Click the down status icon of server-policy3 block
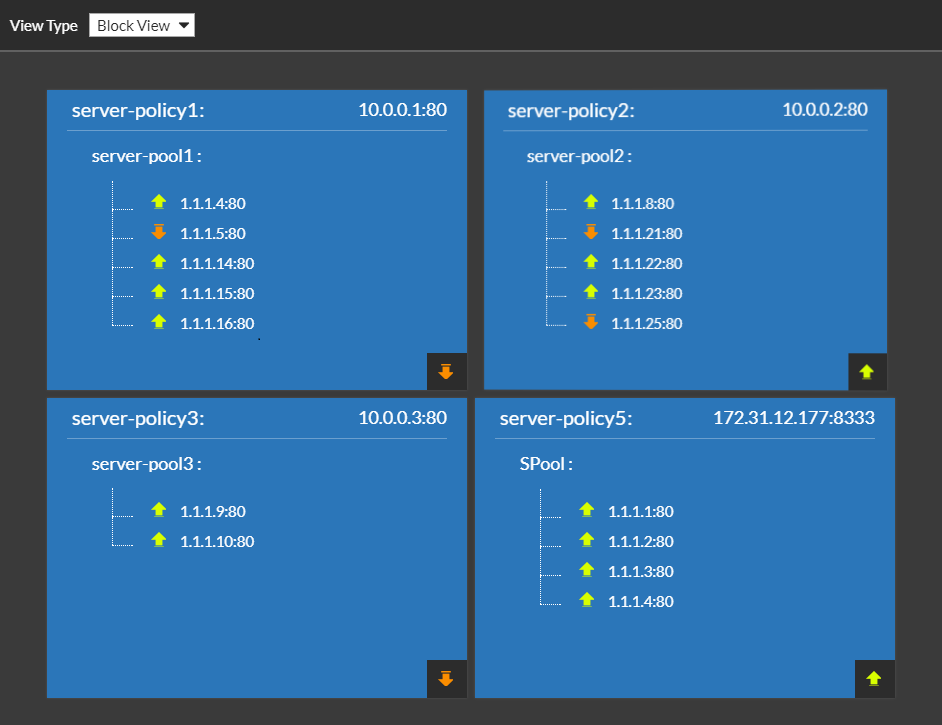This screenshot has width=942, height=725. coord(446,679)
